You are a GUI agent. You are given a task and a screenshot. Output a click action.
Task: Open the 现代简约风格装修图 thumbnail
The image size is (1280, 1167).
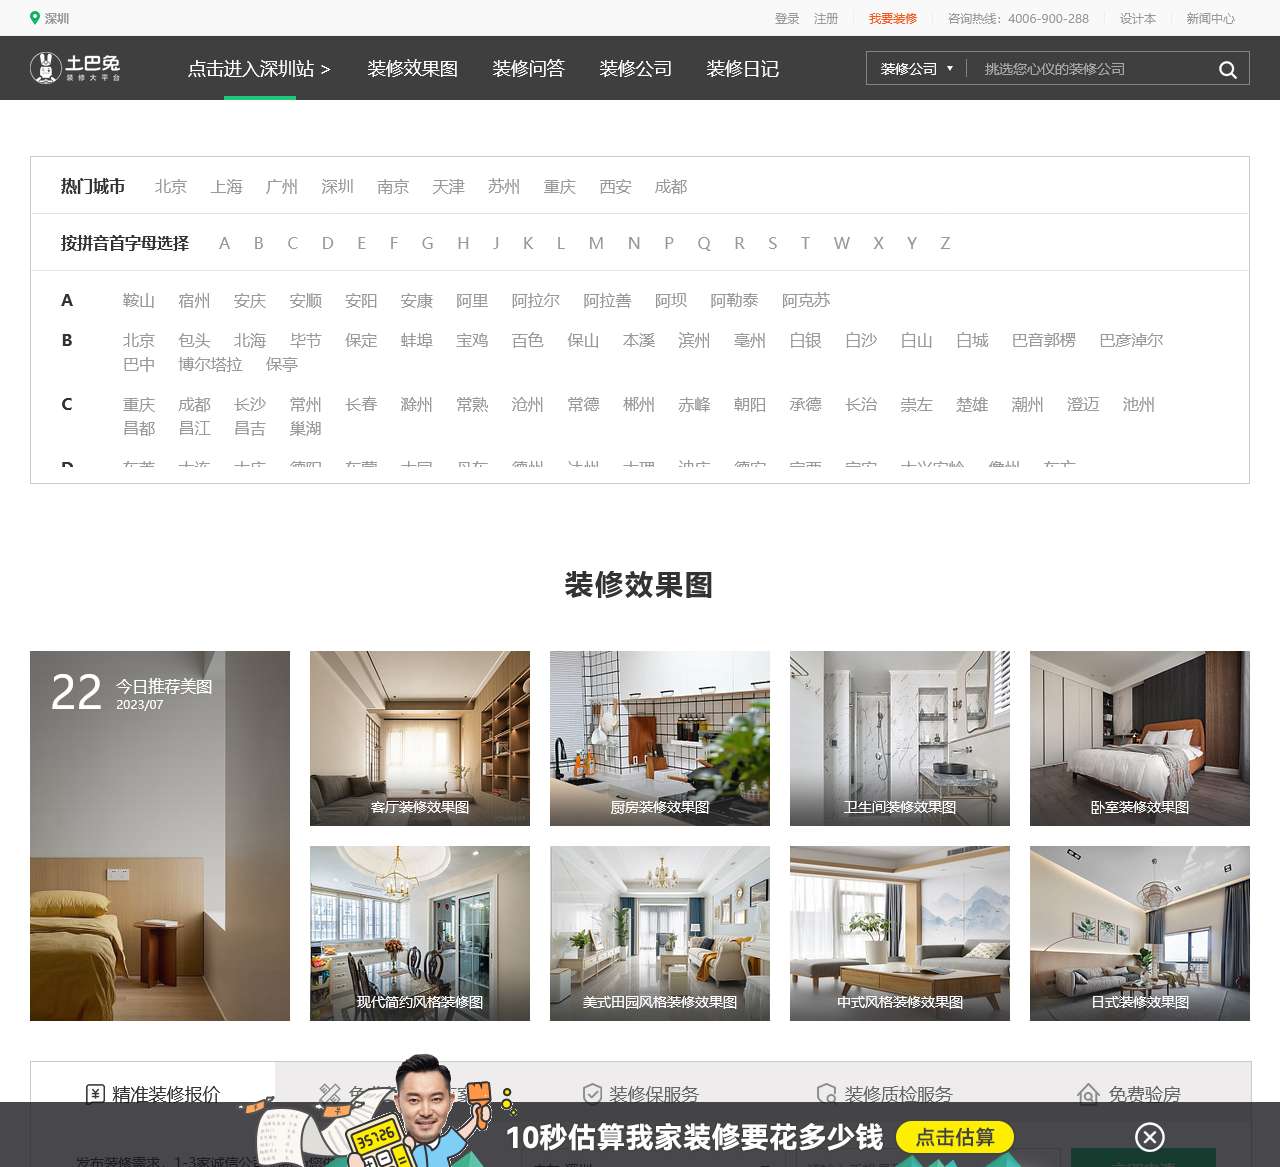point(420,933)
